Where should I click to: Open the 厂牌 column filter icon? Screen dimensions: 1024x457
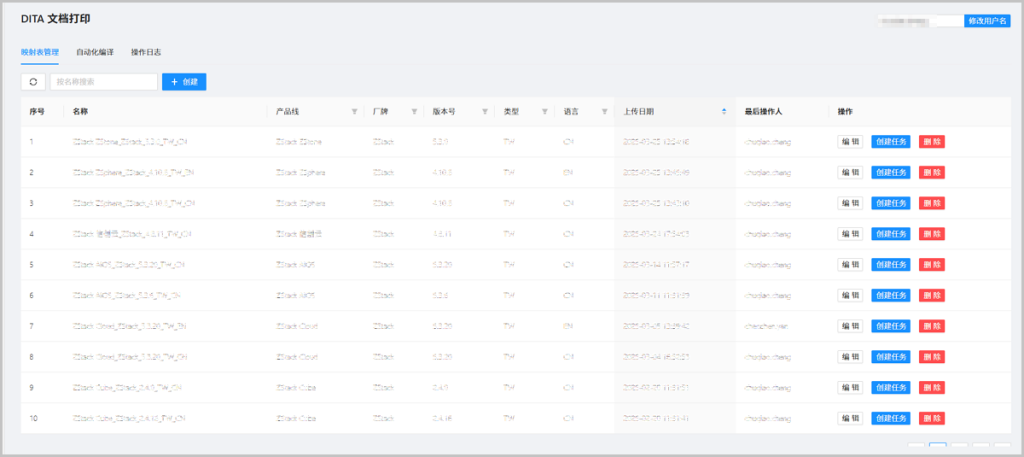414,112
